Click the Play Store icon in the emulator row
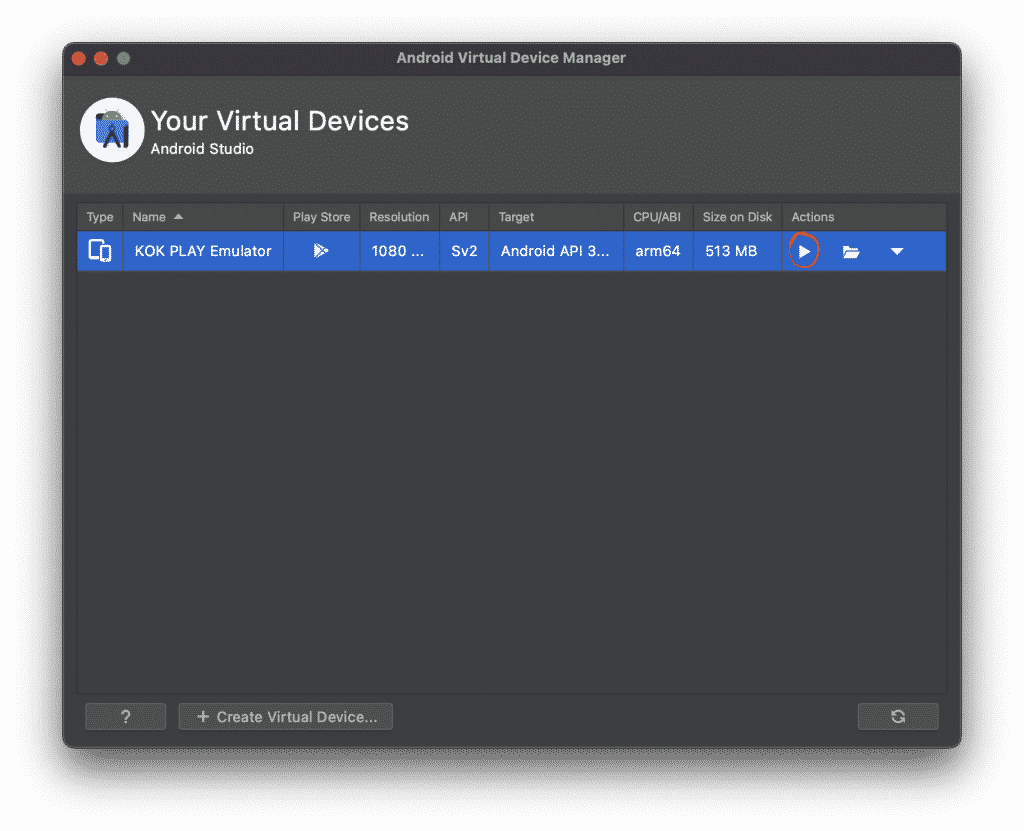Viewport: 1024px width, 831px height. pos(321,251)
